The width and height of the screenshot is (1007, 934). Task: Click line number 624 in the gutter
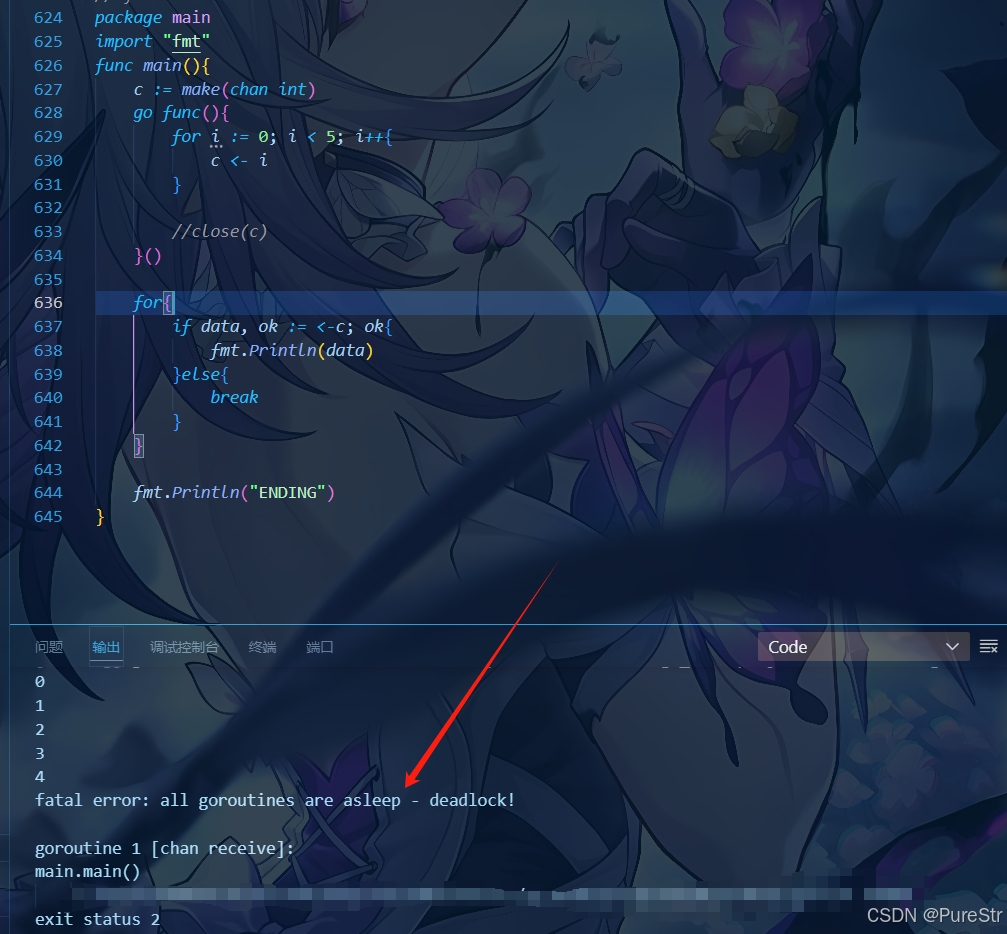pos(48,17)
